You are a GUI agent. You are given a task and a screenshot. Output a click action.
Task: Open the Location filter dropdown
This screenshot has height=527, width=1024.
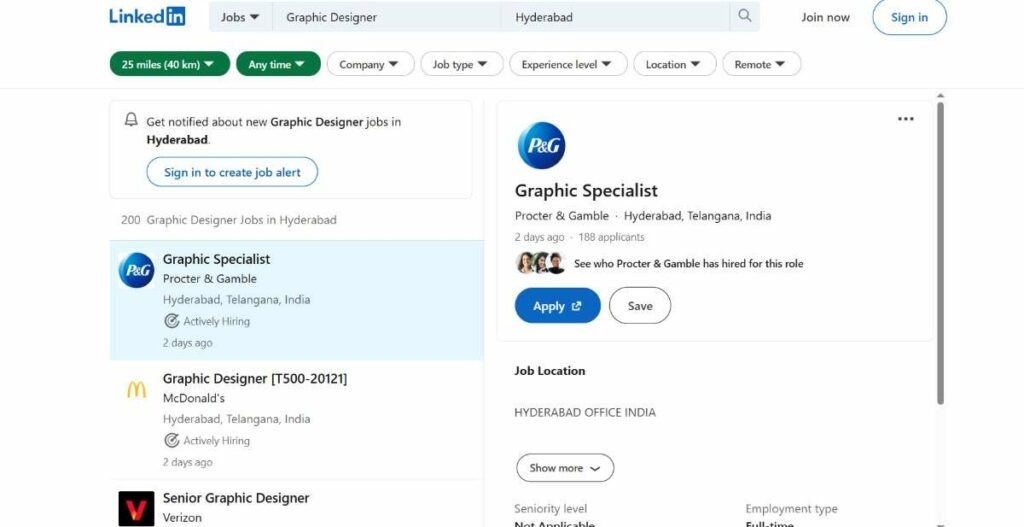675,64
